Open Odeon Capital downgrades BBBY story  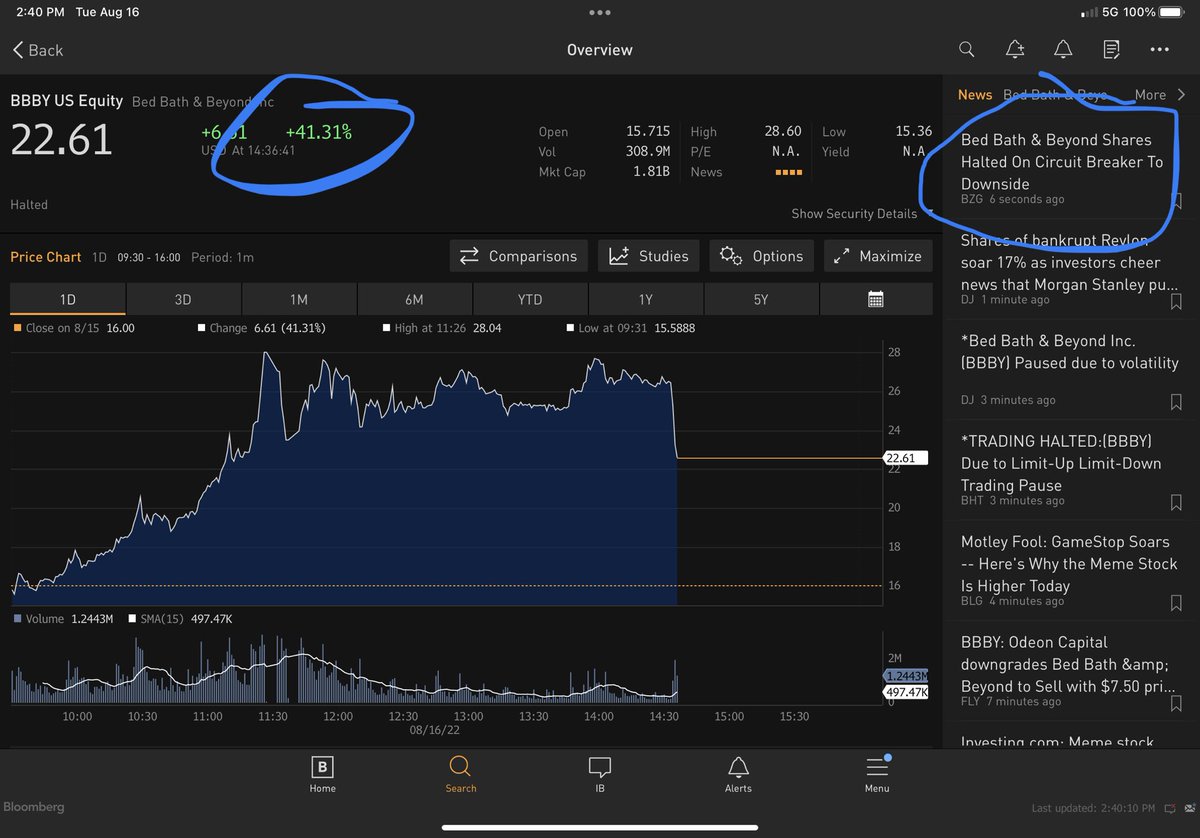coord(1068,664)
